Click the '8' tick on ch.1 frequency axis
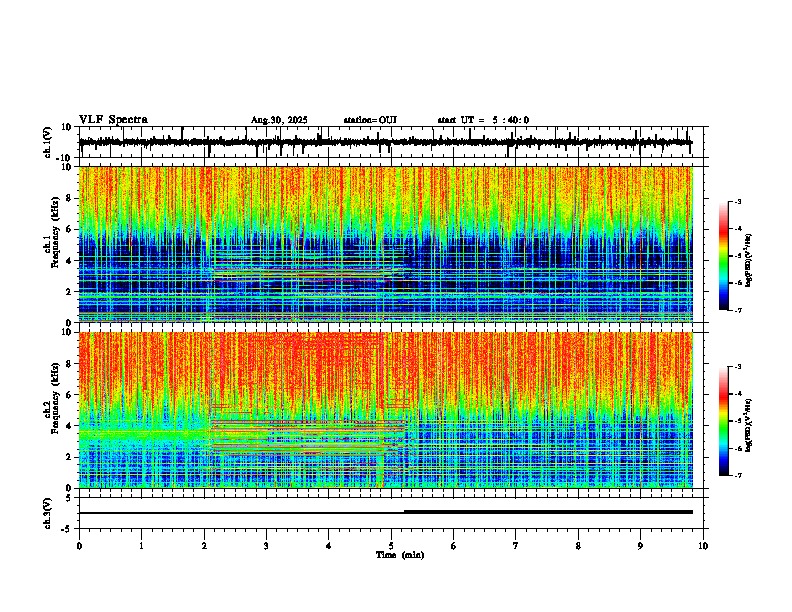The height and width of the screenshot is (612, 792). 70,198
